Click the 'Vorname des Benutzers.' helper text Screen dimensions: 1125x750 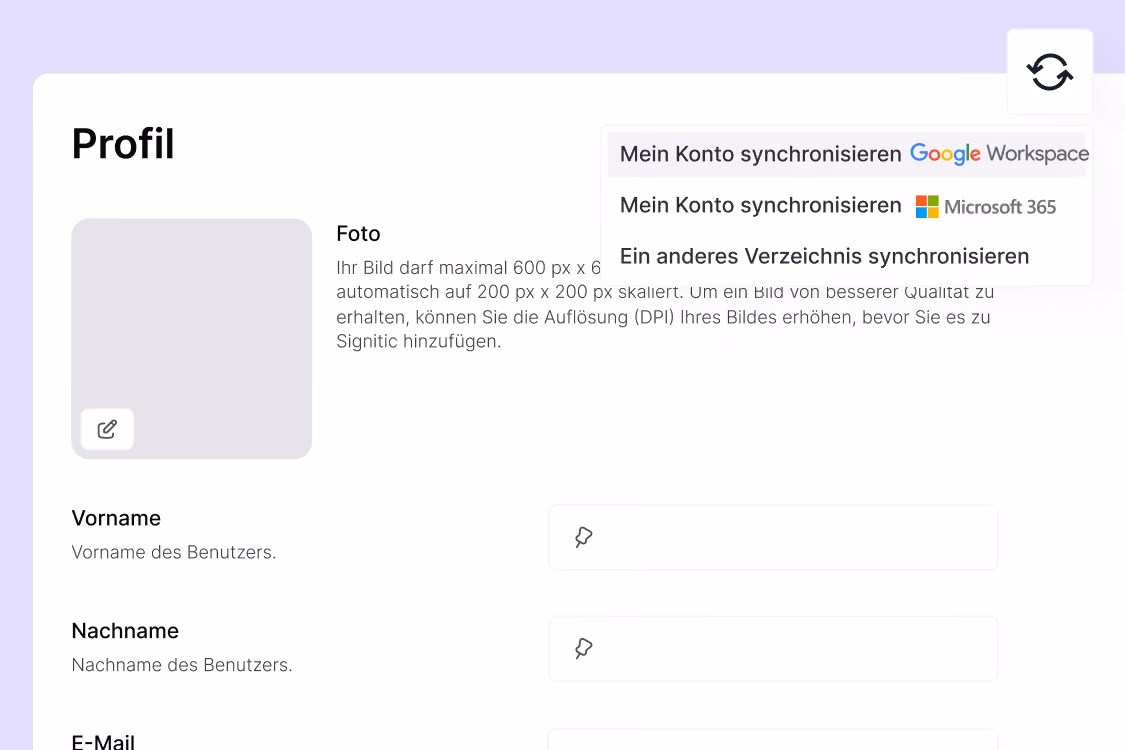coord(174,552)
